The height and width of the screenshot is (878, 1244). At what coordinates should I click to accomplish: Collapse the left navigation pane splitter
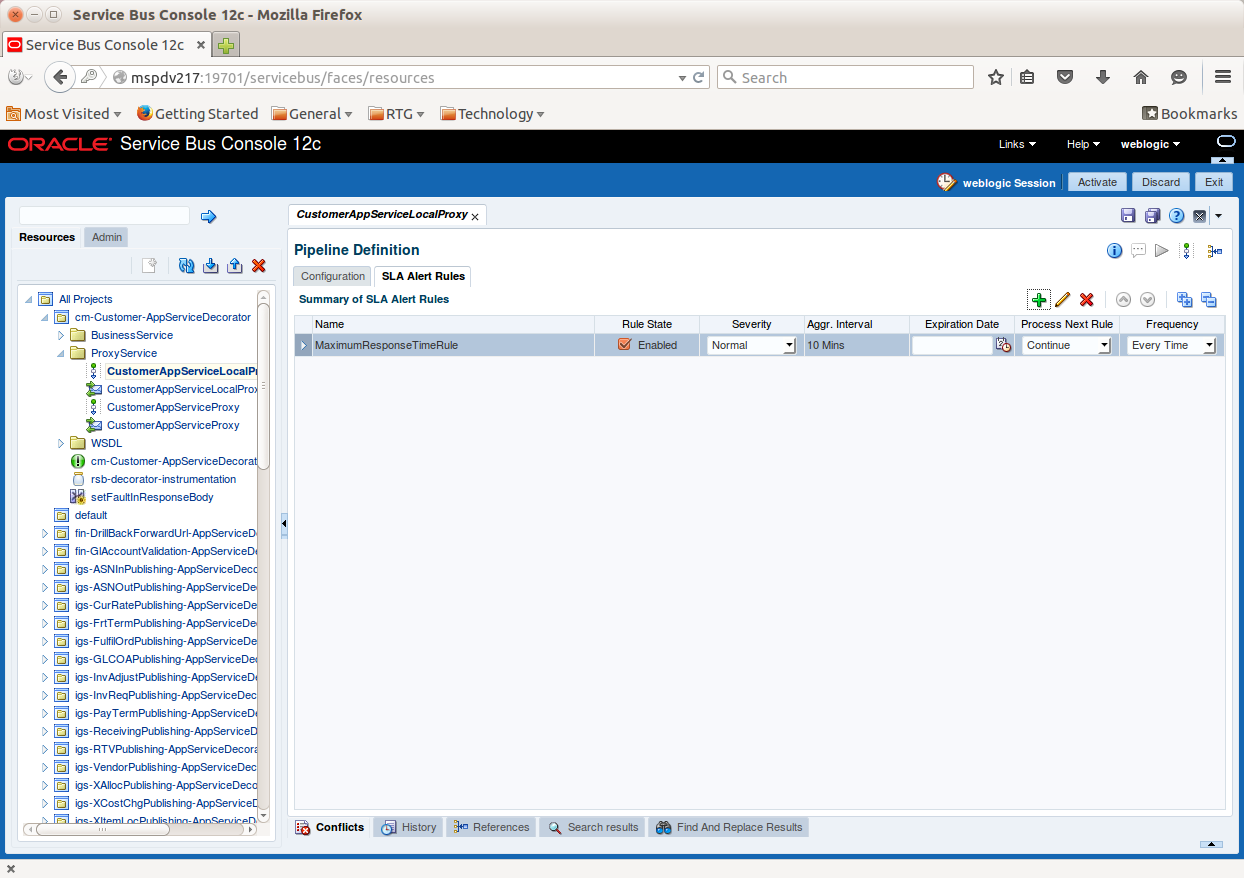tap(284, 523)
